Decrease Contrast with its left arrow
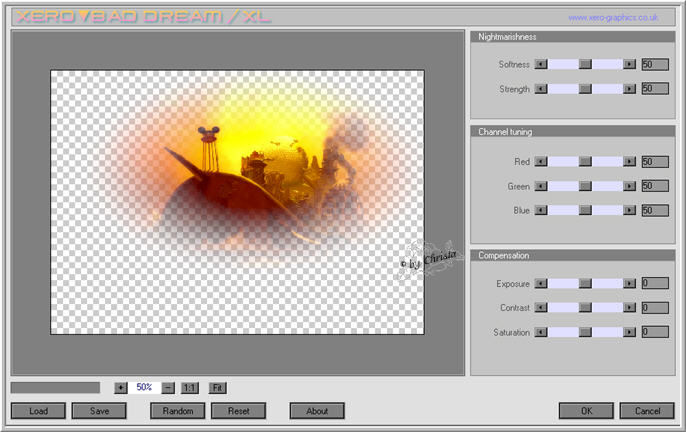 (x=541, y=308)
